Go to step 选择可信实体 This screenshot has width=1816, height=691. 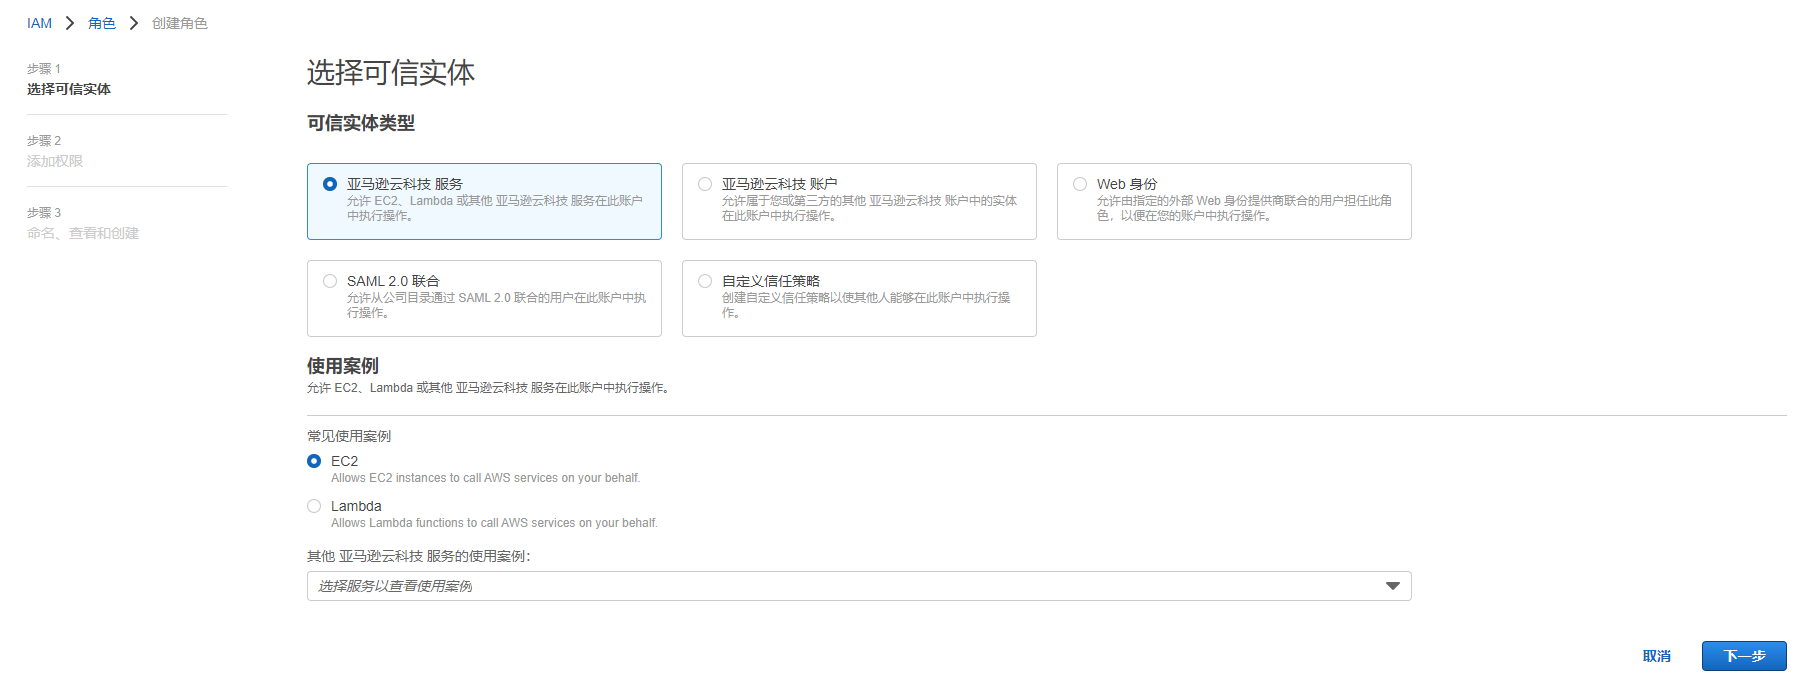(x=69, y=89)
